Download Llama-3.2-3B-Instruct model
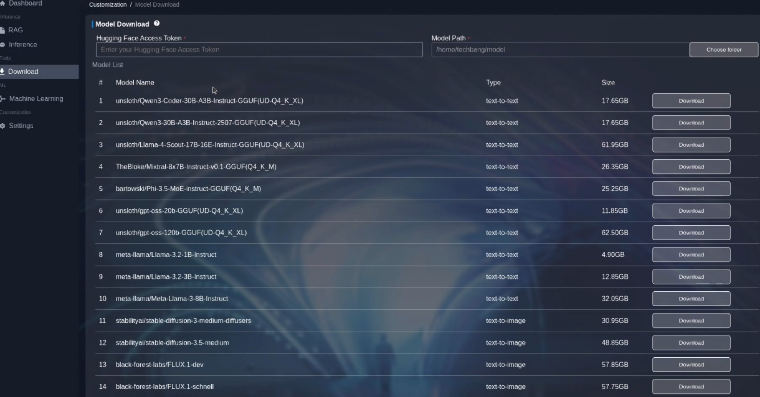 coord(691,277)
